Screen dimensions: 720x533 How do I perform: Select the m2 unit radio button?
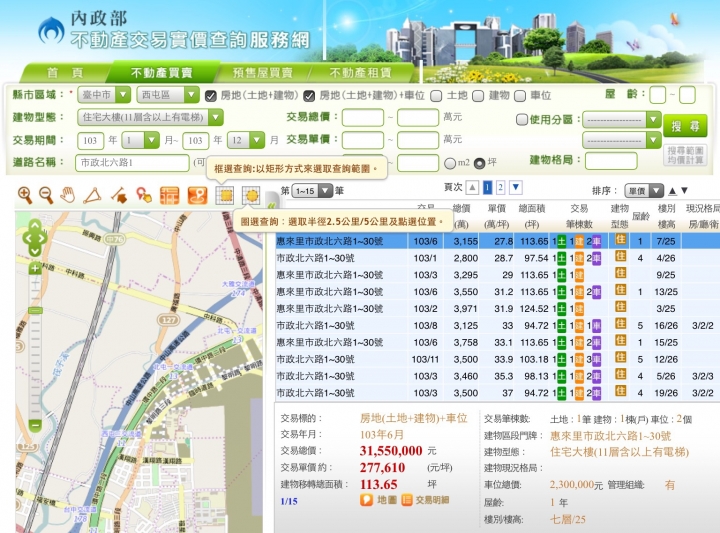coord(450,163)
